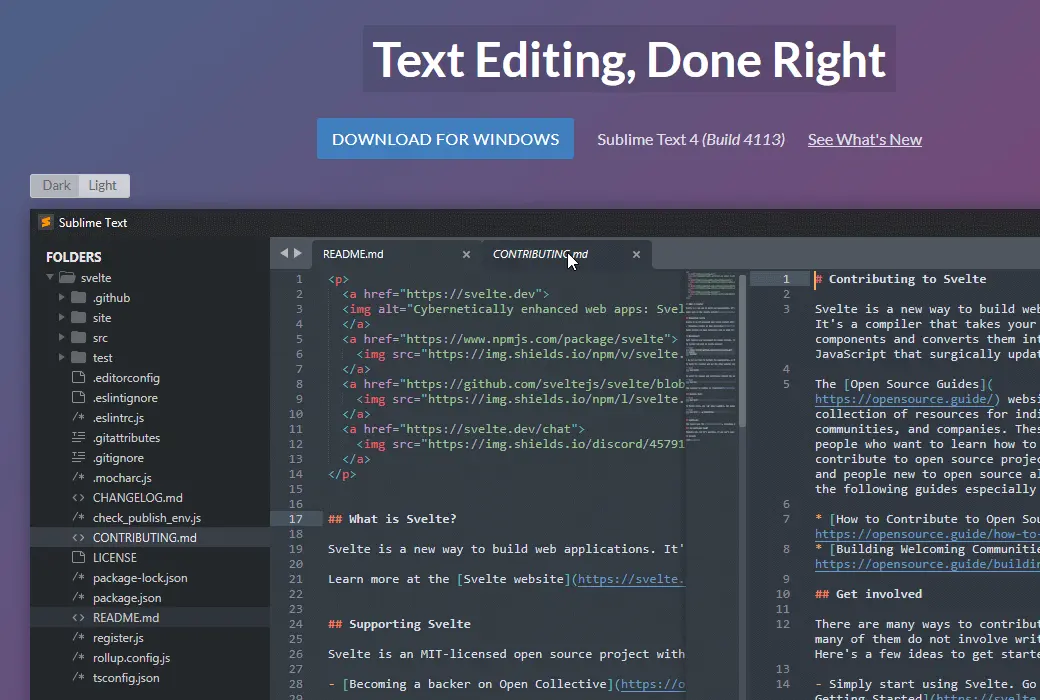Viewport: 1040px width, 700px height.
Task: Open the opensource.guide/buildin link on line 8
Action: pyautogui.click(x=927, y=564)
